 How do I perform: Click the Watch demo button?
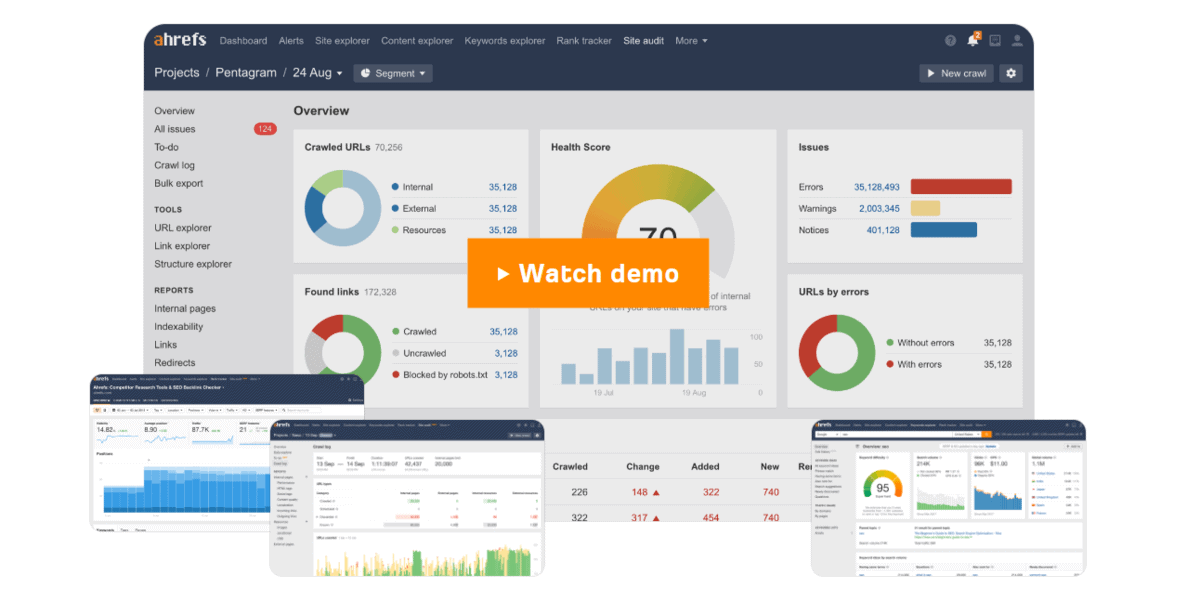(x=588, y=273)
